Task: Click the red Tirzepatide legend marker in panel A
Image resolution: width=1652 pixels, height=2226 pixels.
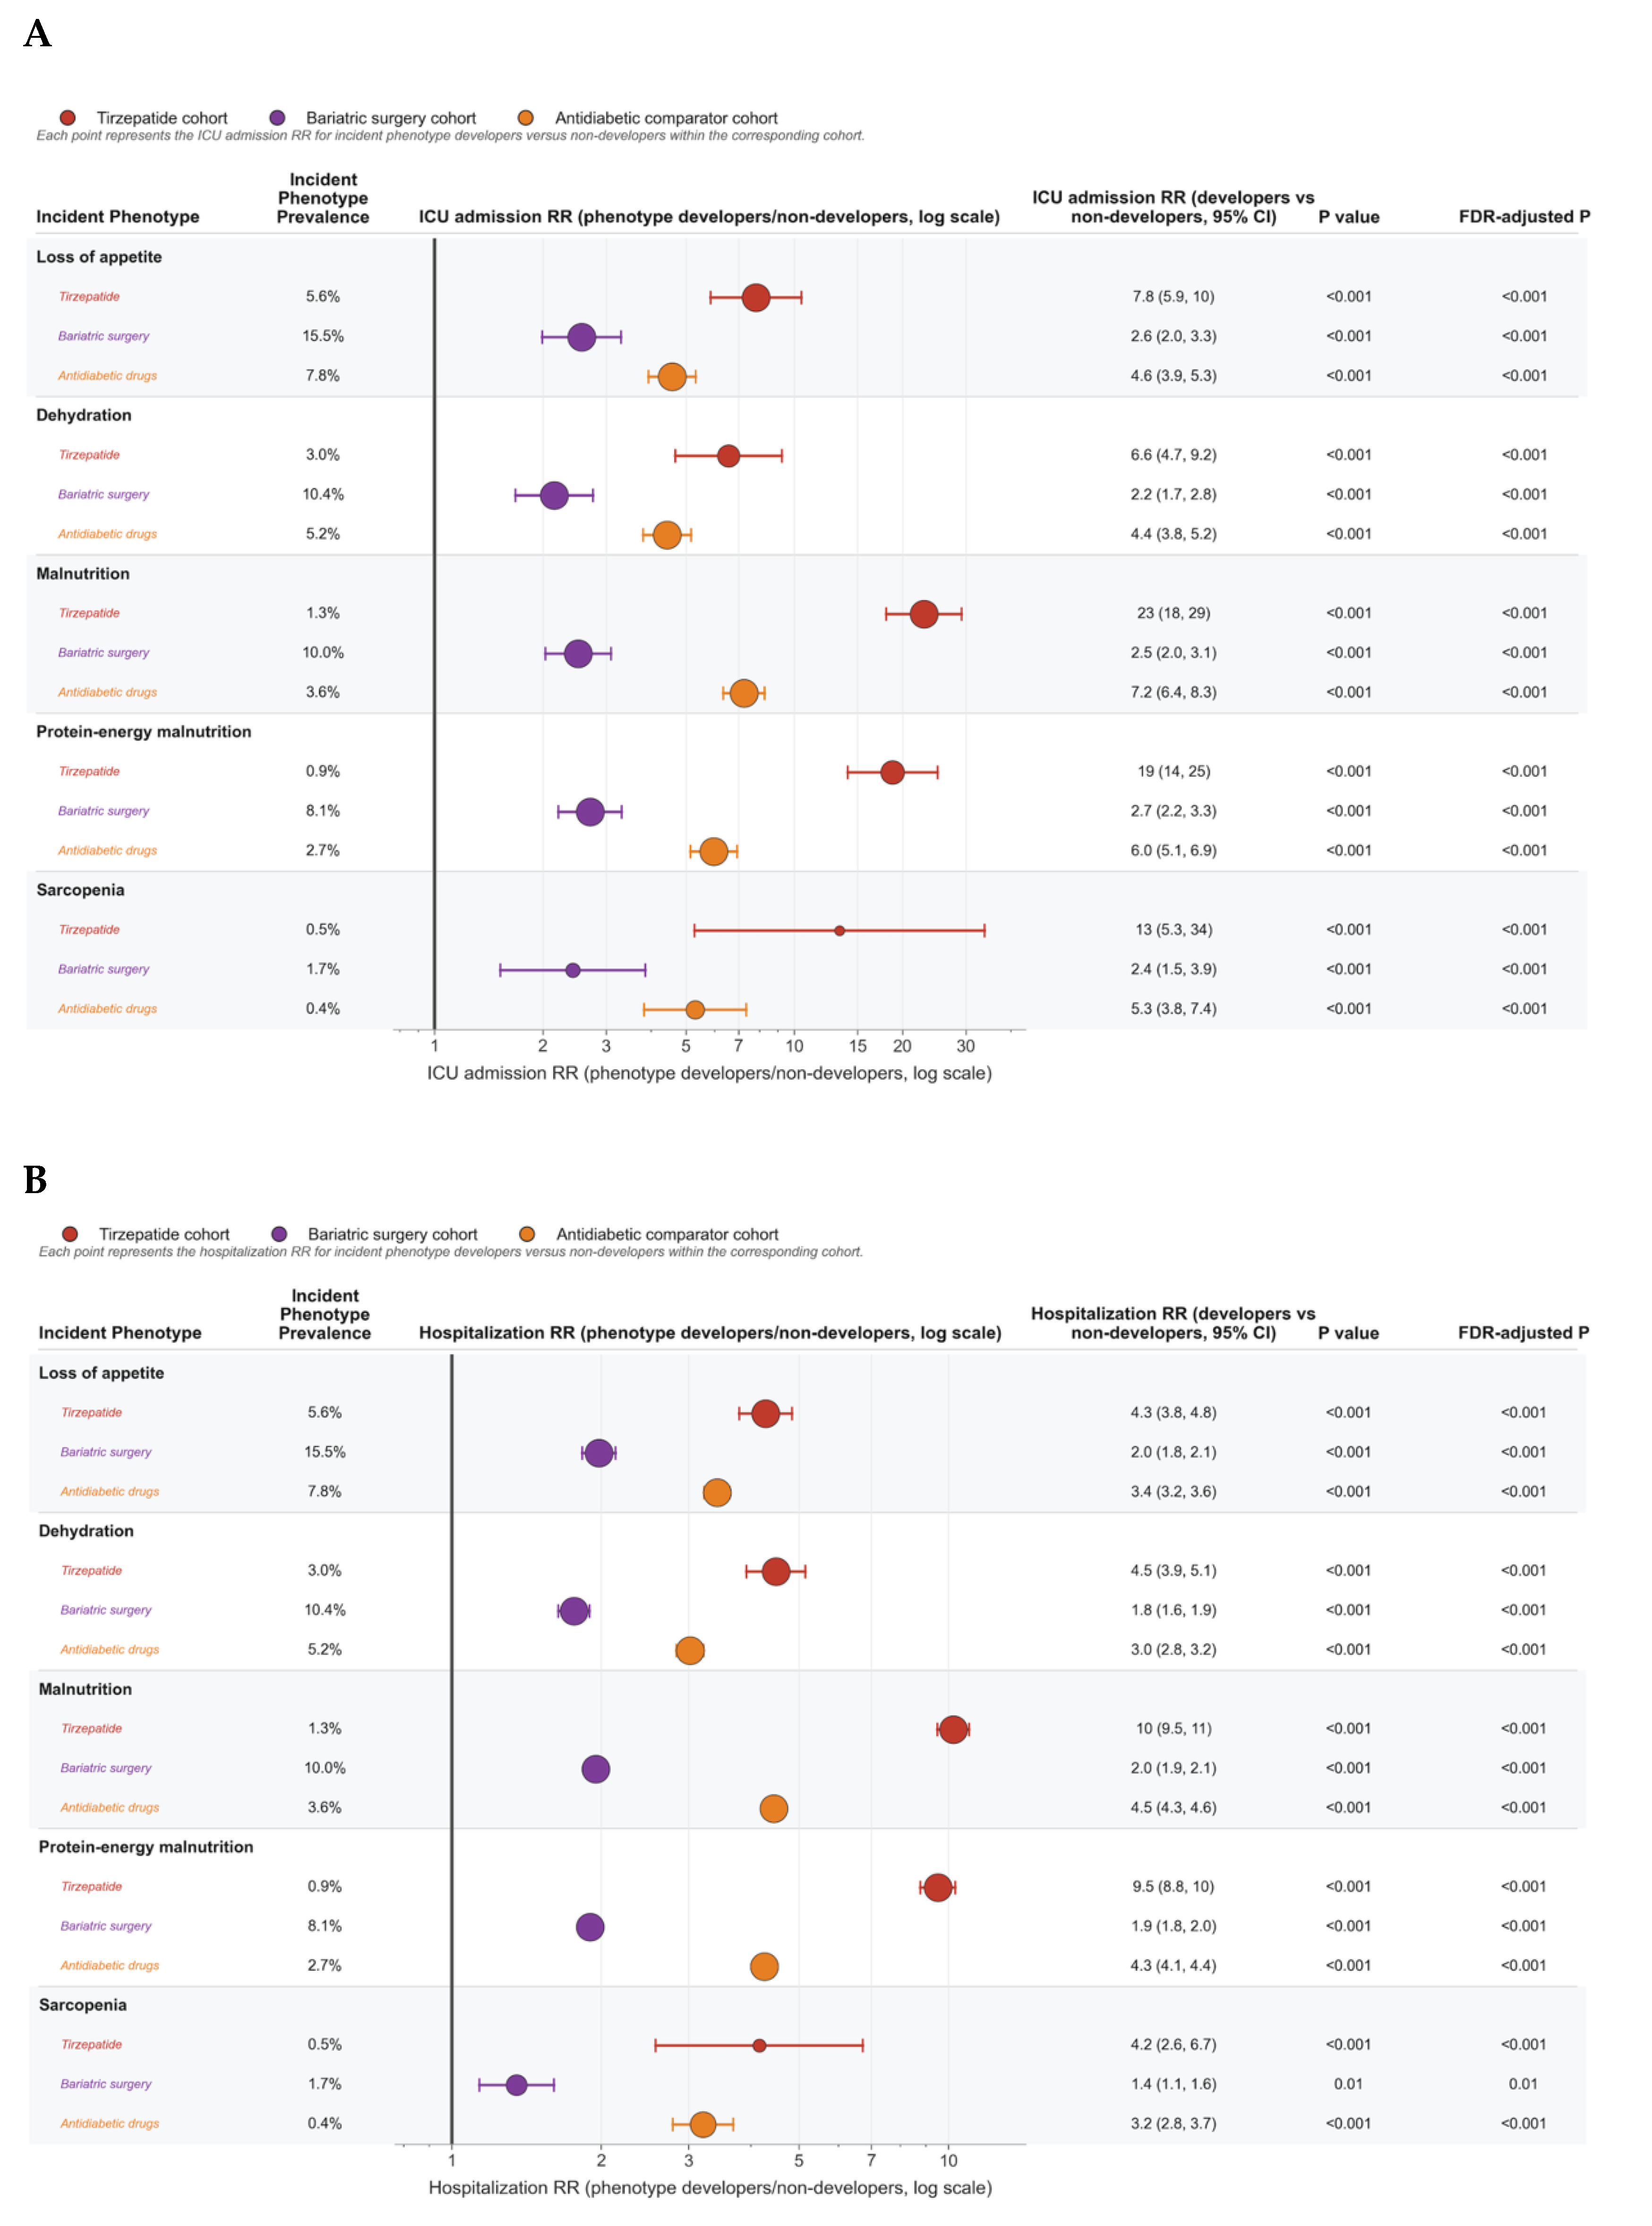Action: click(x=67, y=118)
